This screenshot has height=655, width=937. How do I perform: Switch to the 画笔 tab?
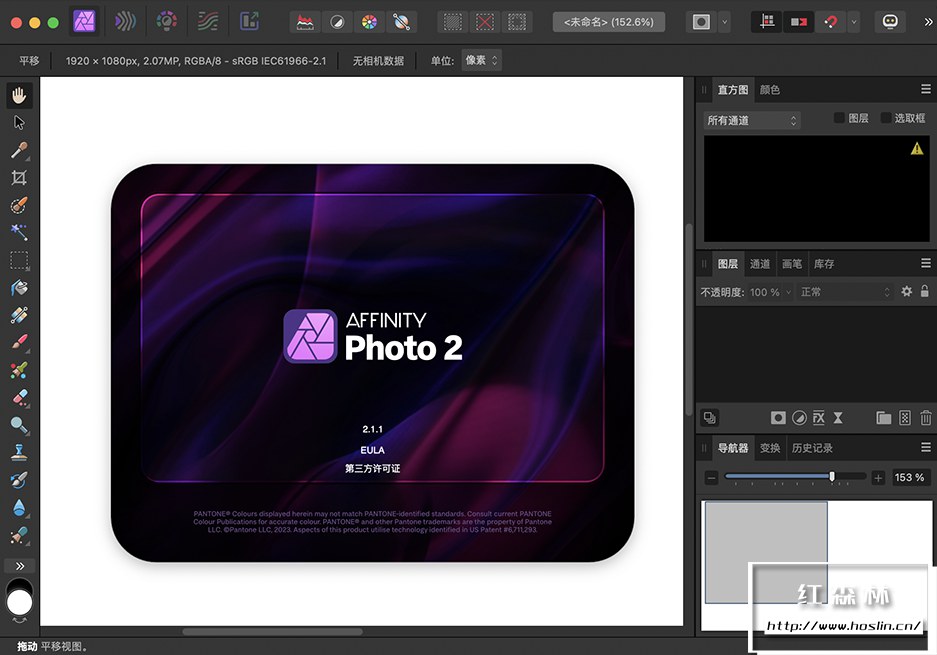[792, 264]
